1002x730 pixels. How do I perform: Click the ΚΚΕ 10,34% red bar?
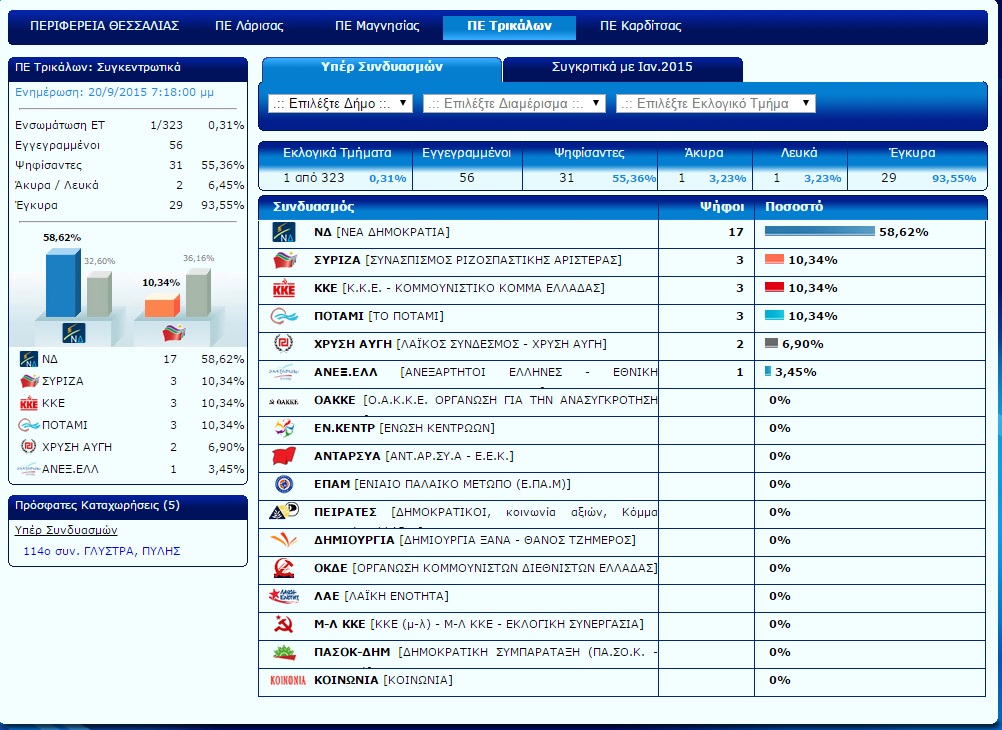point(775,288)
